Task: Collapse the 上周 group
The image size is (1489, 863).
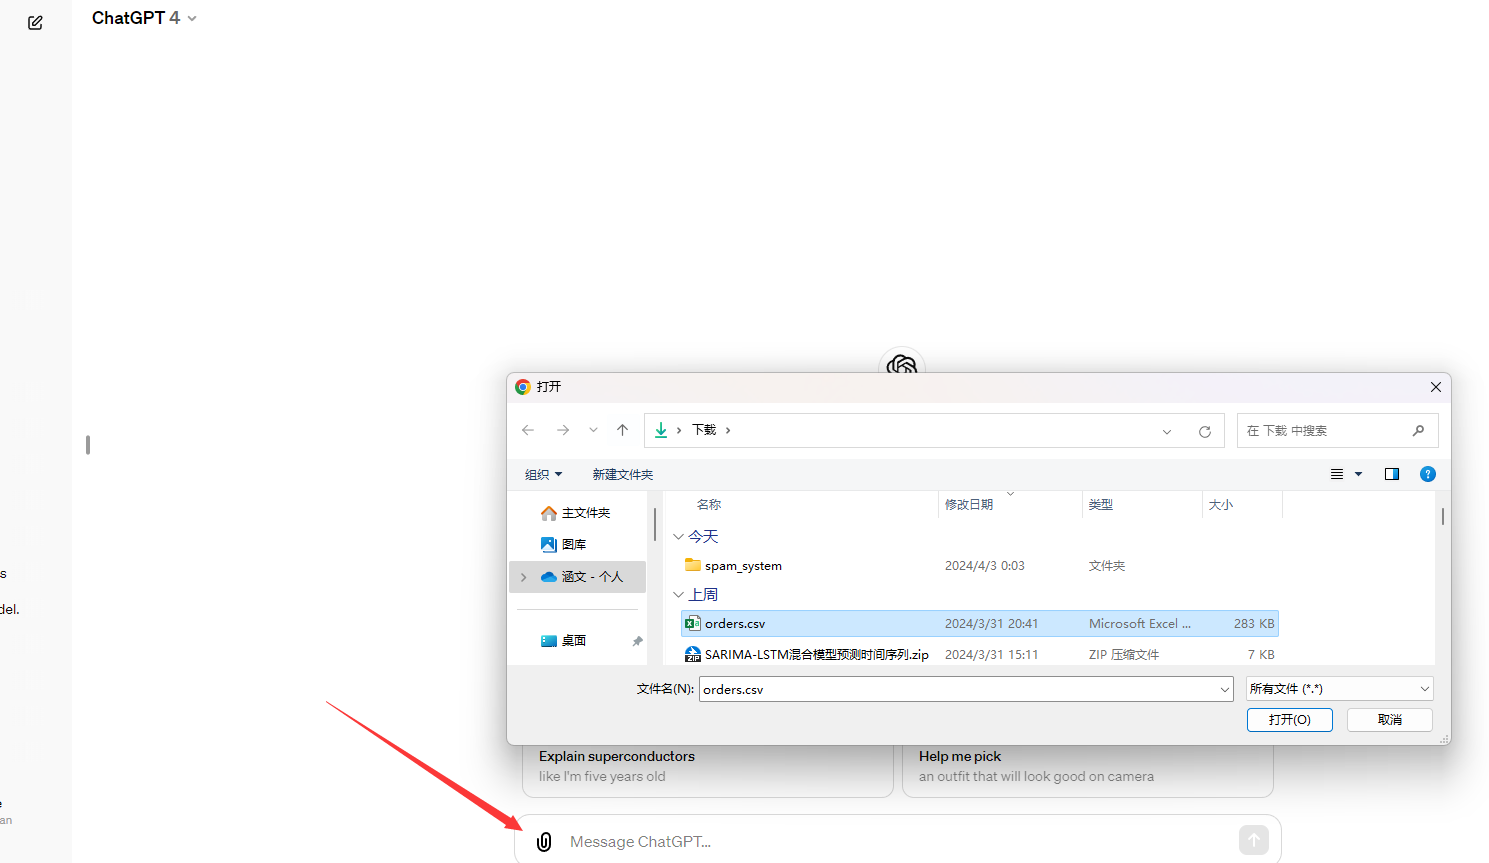Action: 678,595
